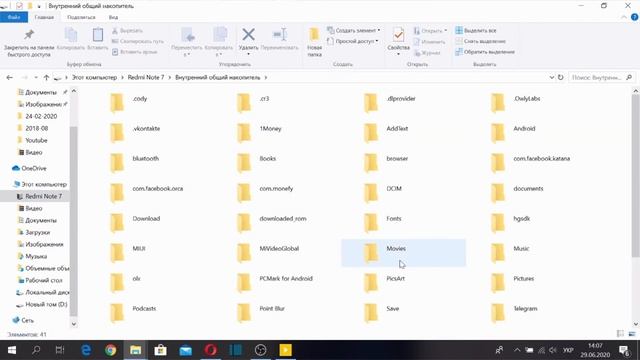
Task: Collapse the ribbon with chevron
Action: click(624, 17)
